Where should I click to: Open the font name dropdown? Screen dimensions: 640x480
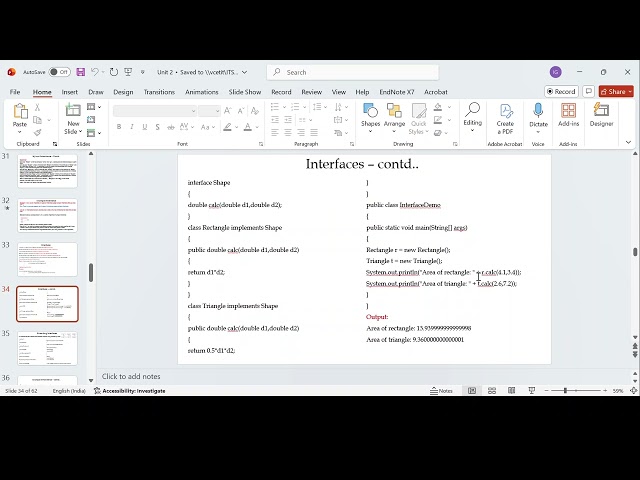(x=193, y=111)
